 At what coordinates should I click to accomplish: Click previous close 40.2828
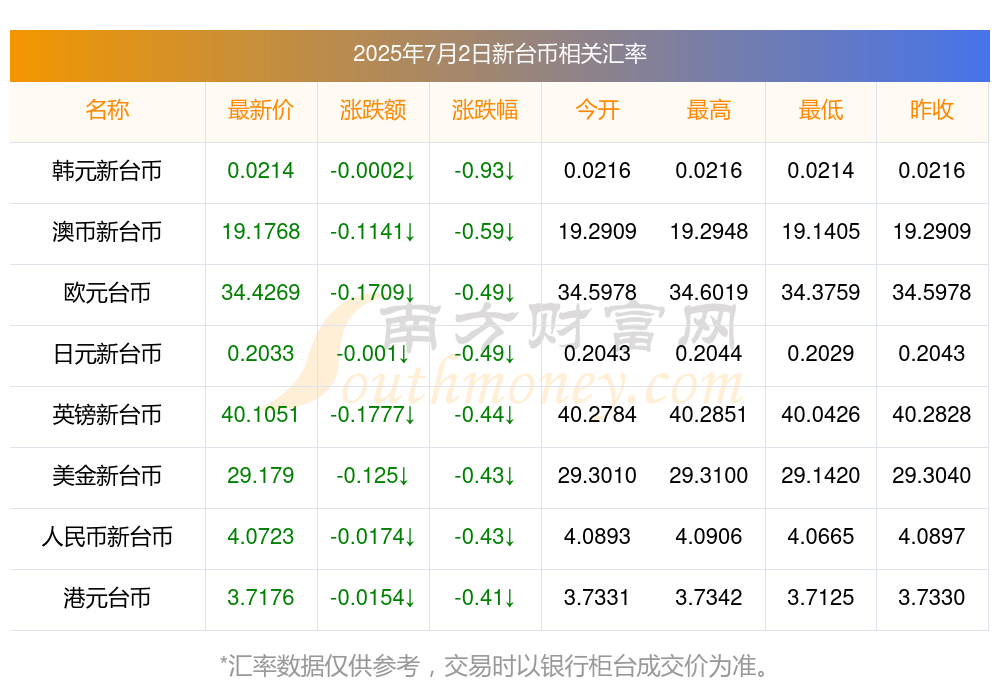(x=932, y=415)
